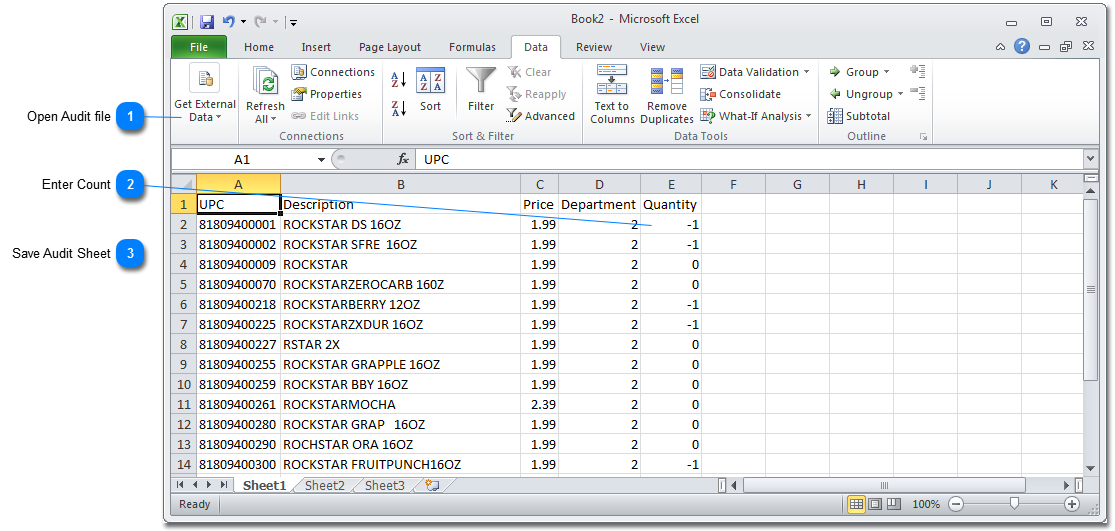
Task: Open the Sort dialog
Action: click(430, 90)
